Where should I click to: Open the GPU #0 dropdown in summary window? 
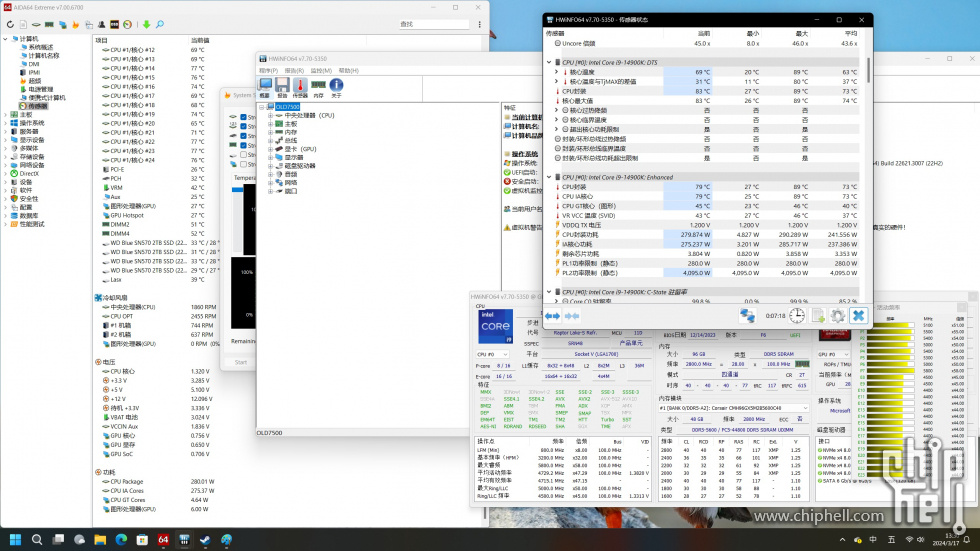pyautogui.click(x=834, y=354)
